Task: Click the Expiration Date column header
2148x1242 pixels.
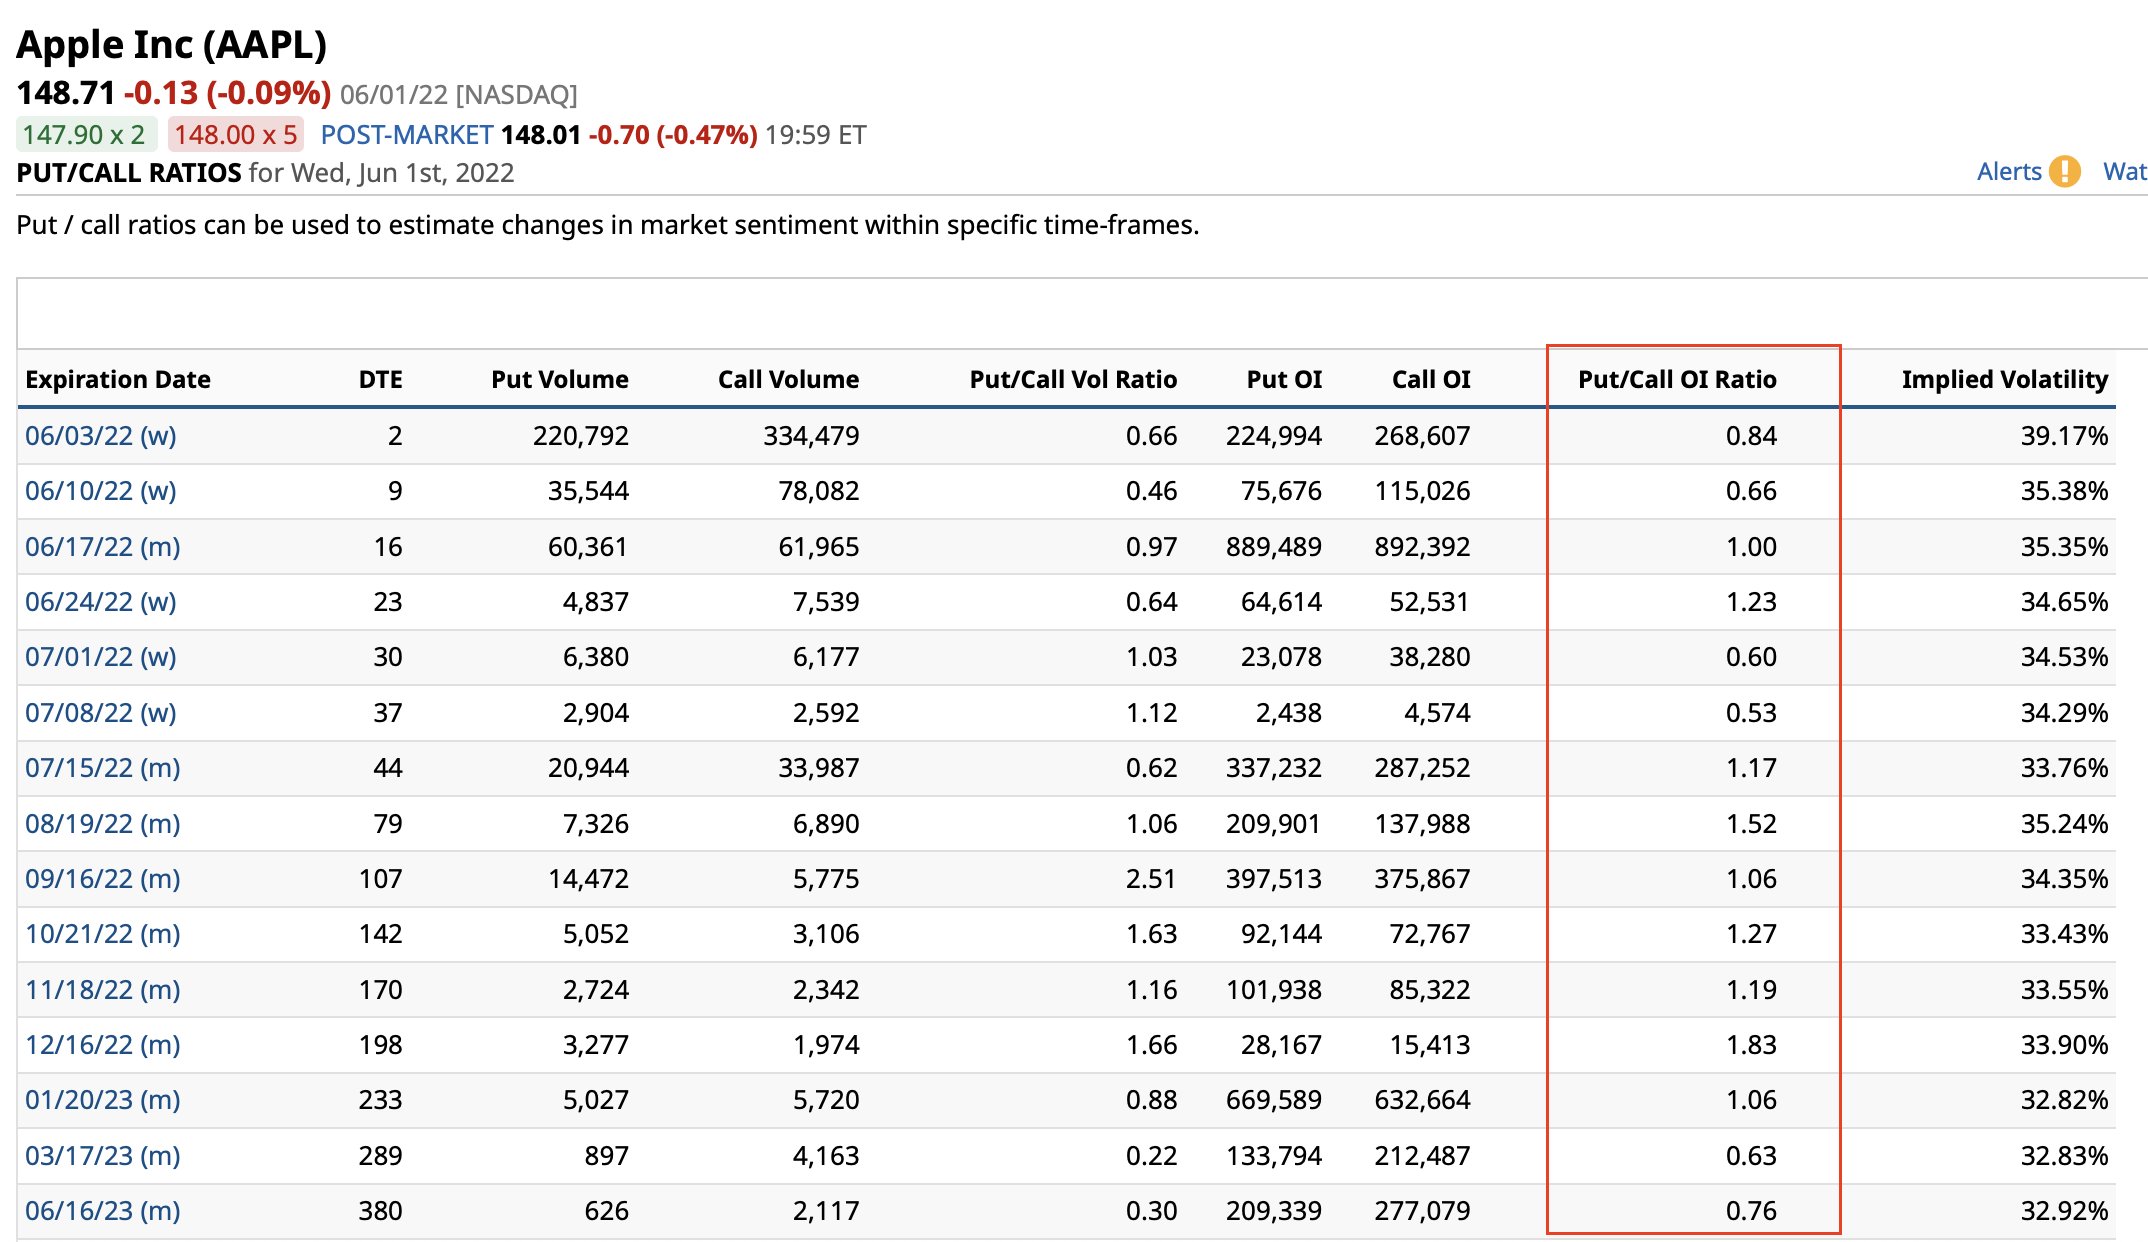Action: click(118, 380)
